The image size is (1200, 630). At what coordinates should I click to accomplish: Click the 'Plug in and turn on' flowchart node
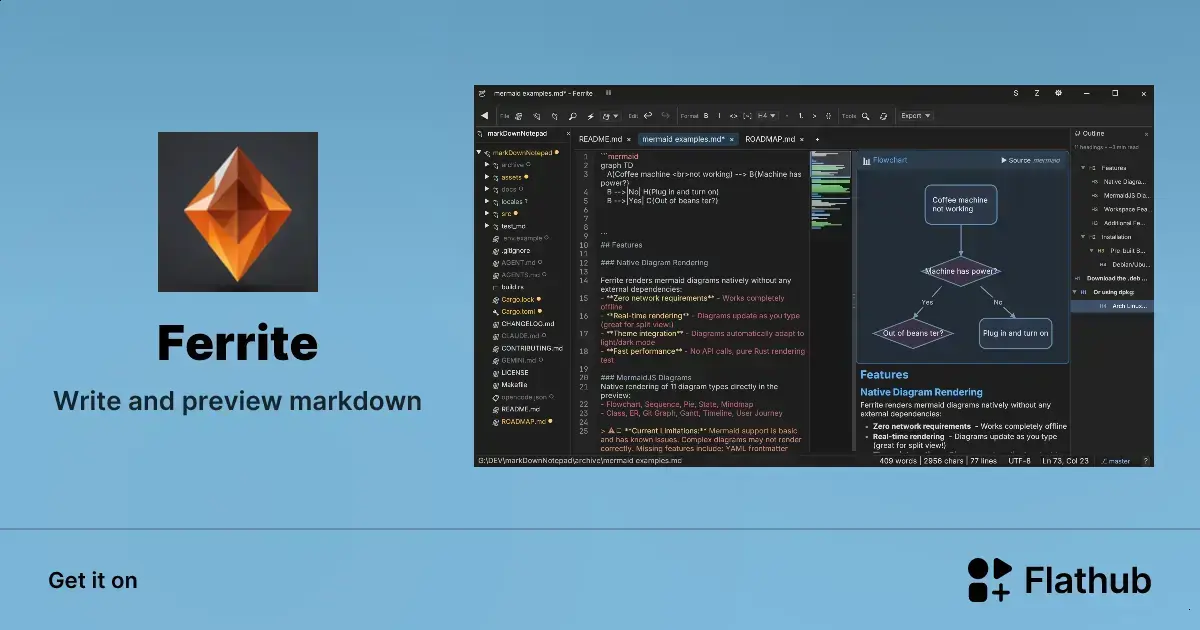click(x=1016, y=333)
